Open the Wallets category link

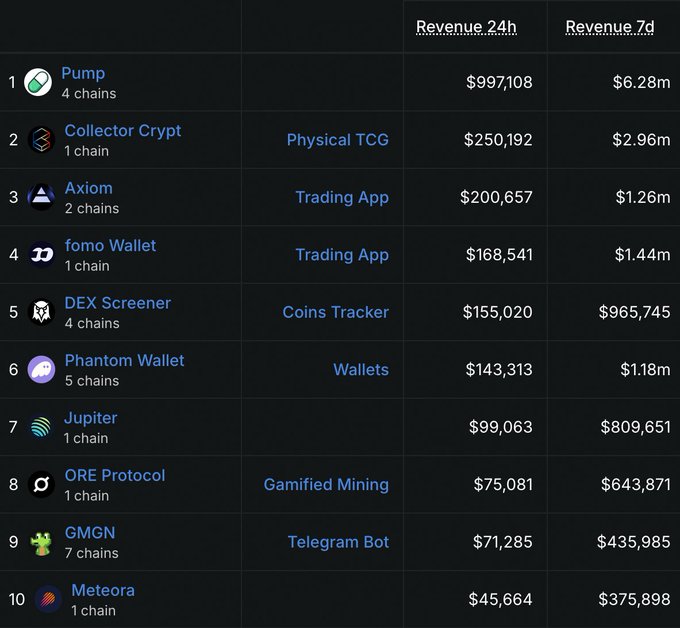361,370
